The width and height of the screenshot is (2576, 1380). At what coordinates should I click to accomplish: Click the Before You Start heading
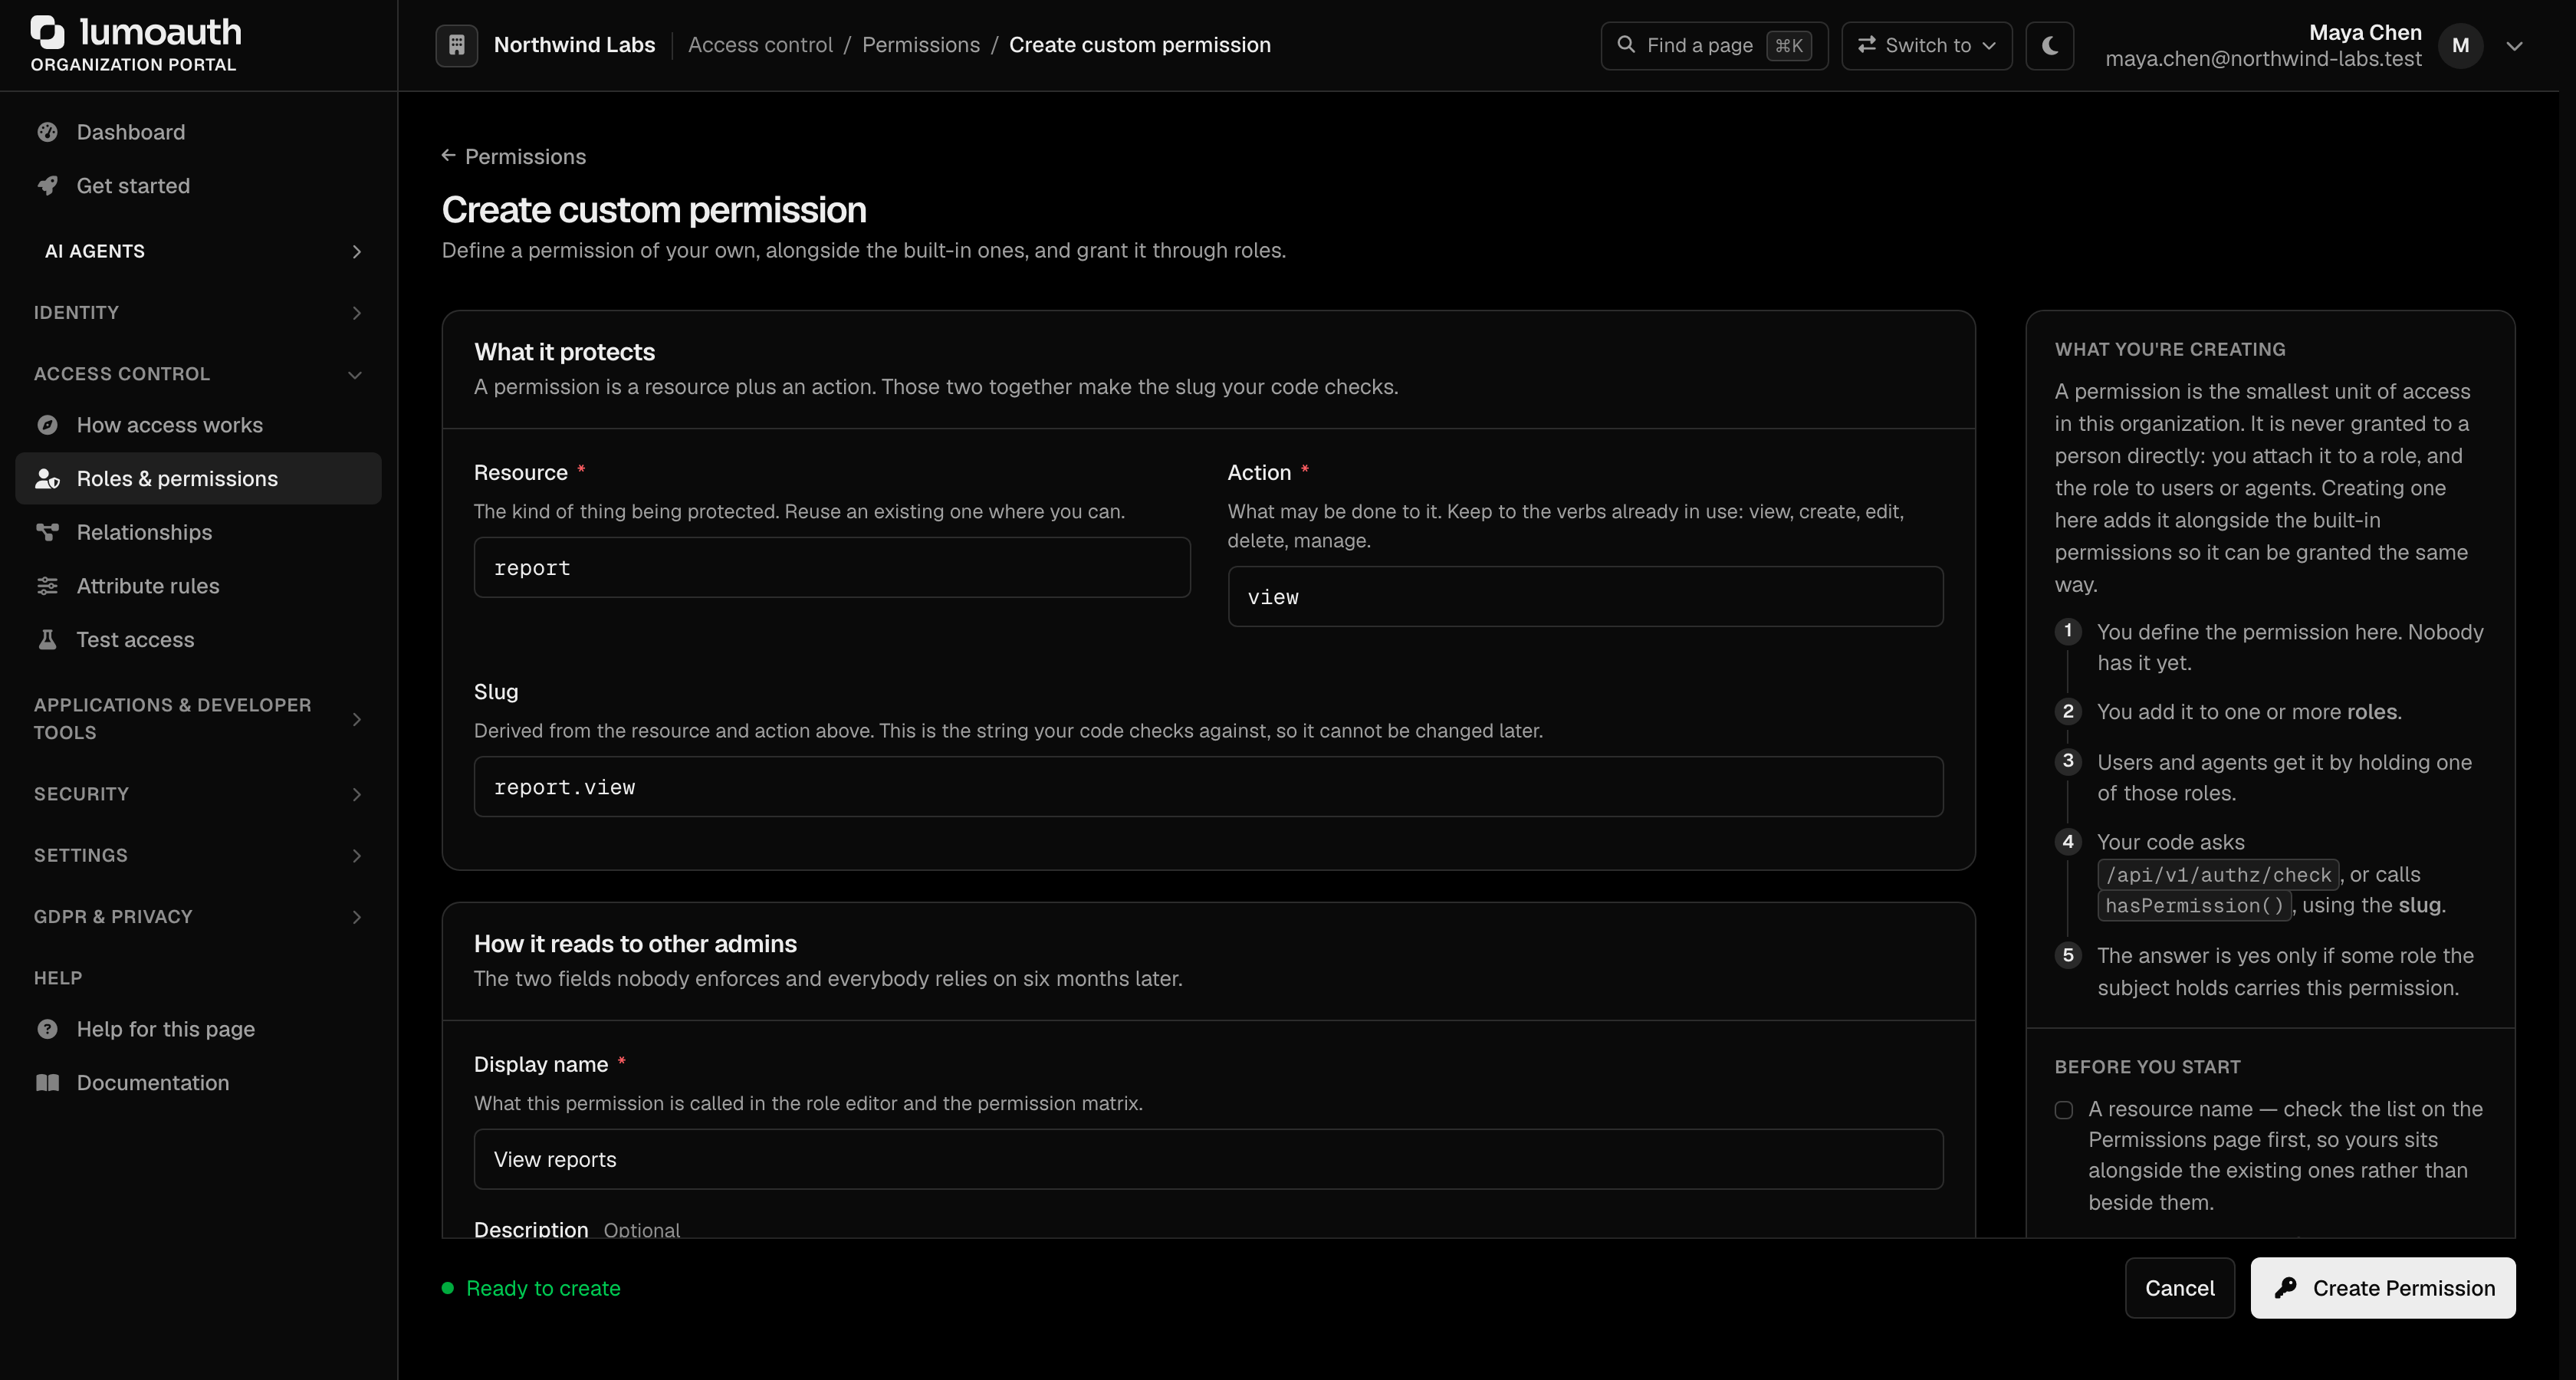click(x=2147, y=1067)
